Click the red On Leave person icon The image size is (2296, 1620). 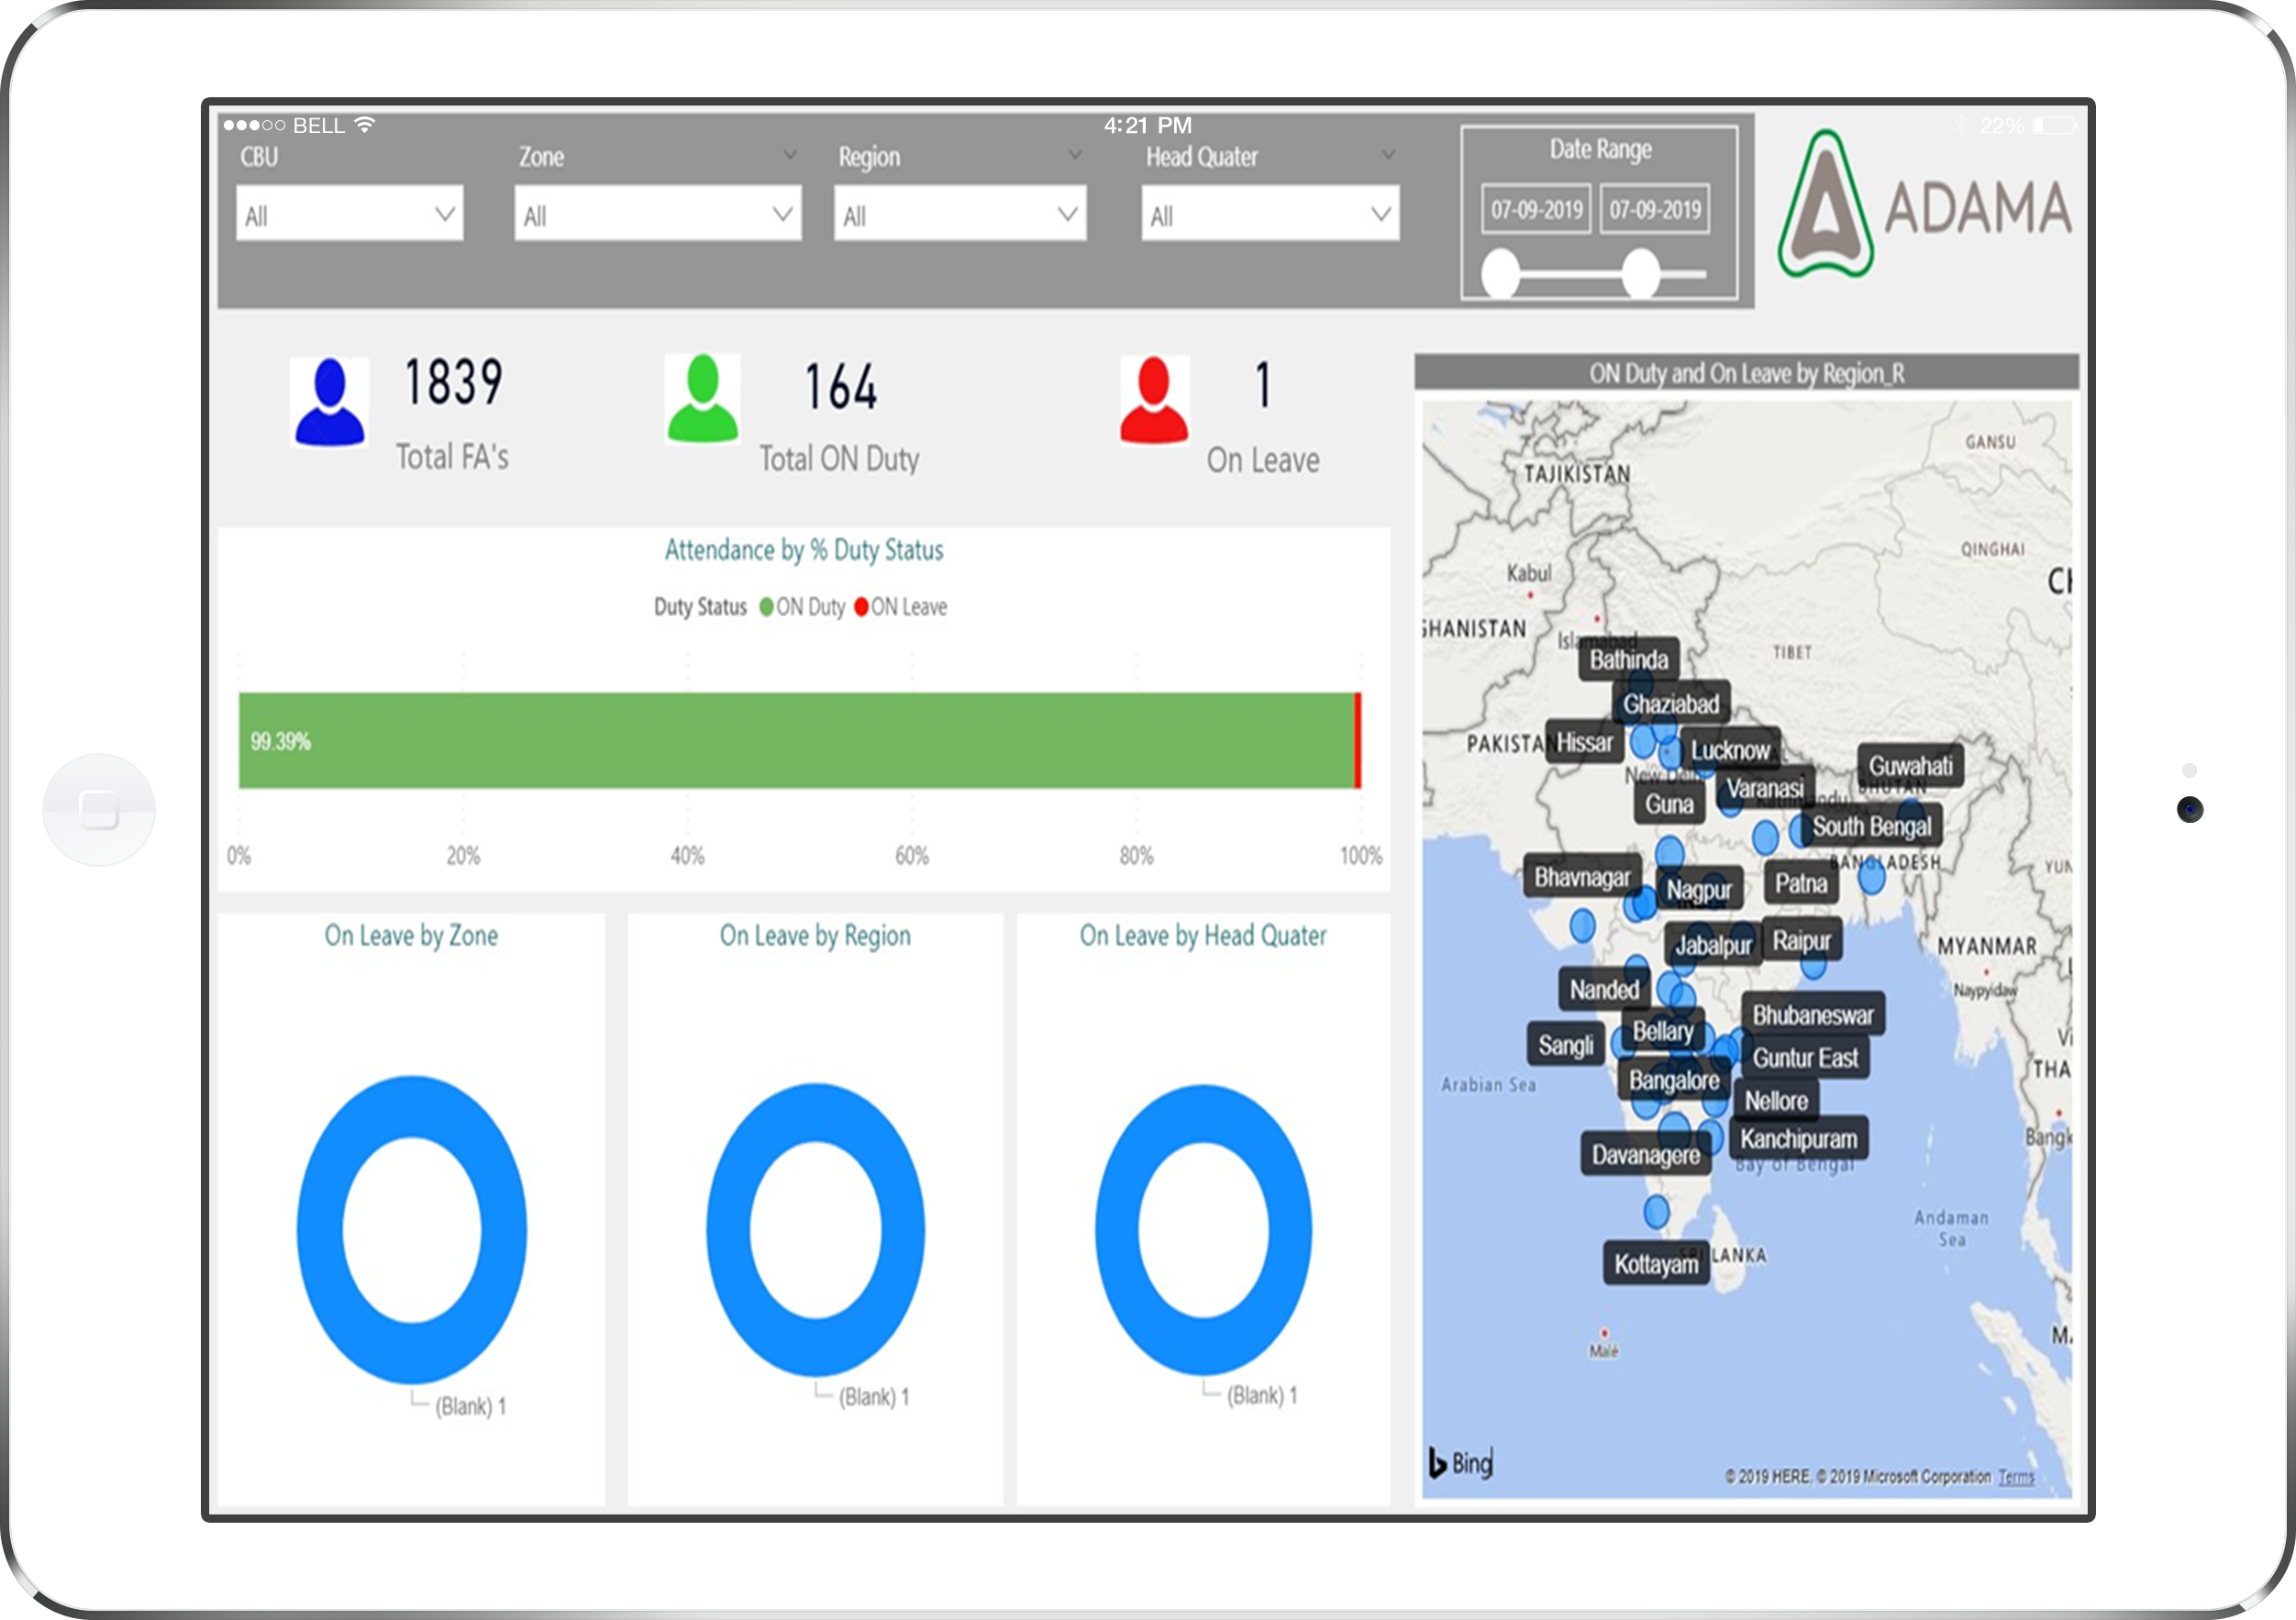coord(1154,400)
